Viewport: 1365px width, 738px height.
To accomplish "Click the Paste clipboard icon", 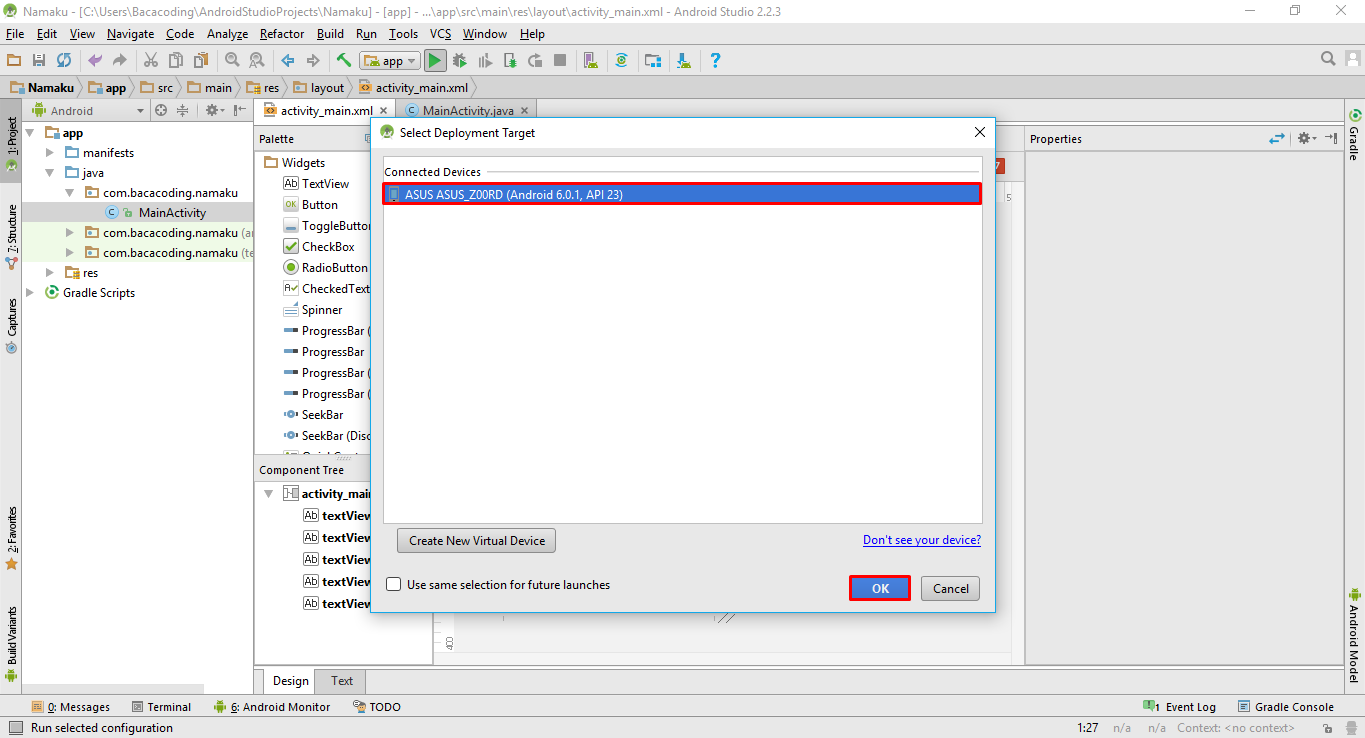I will [x=200, y=60].
